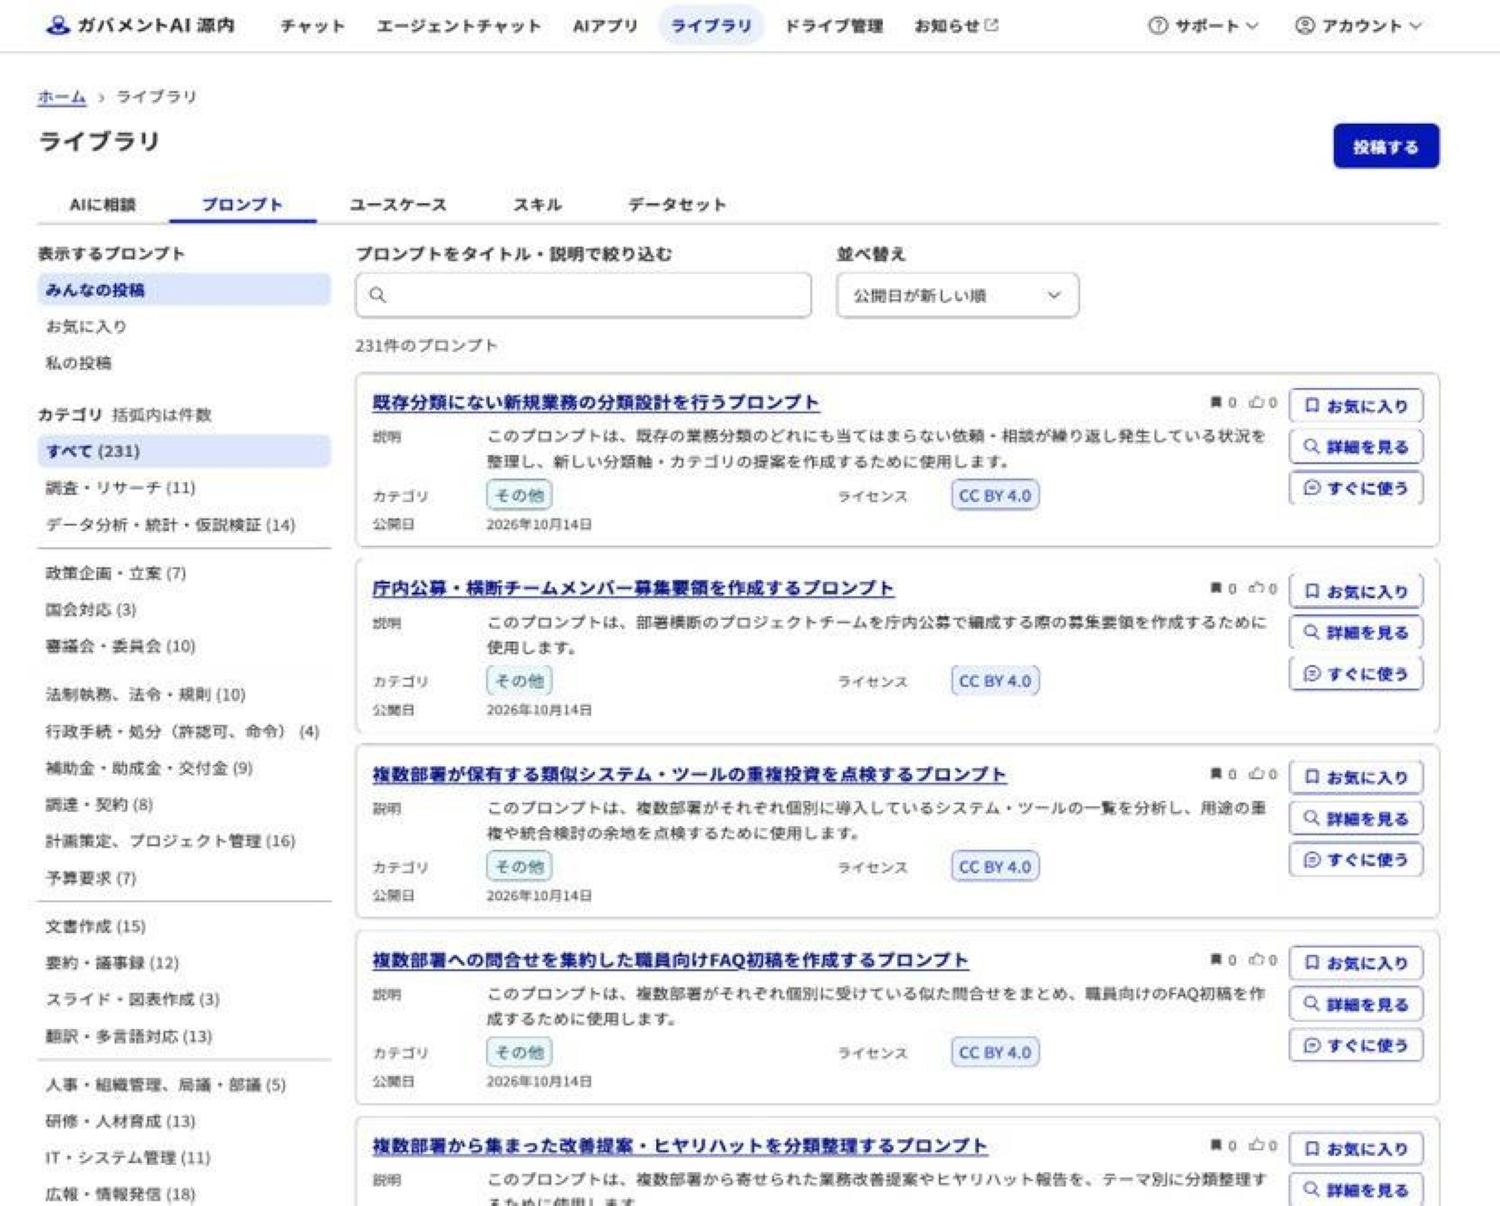Click the user avatar icon next to アカウント
1500x1206 pixels.
[x=1304, y=26]
